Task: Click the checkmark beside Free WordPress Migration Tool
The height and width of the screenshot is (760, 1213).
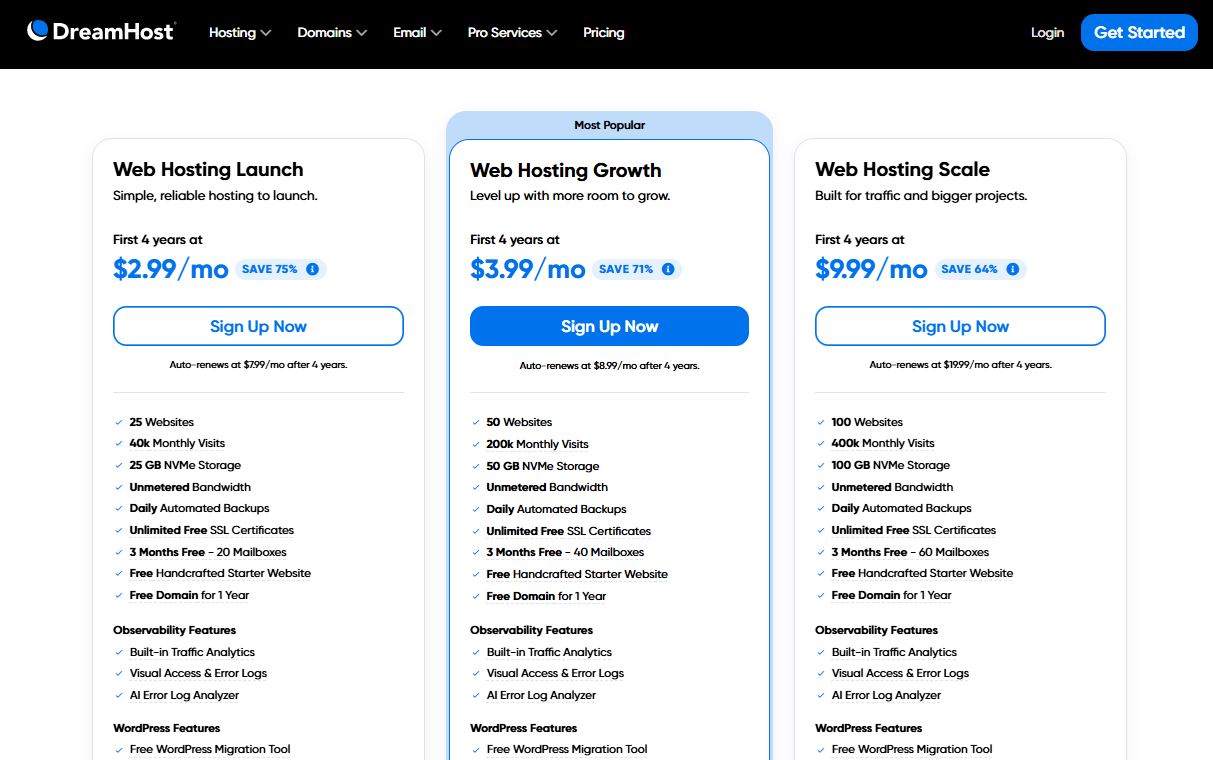Action: [x=119, y=749]
